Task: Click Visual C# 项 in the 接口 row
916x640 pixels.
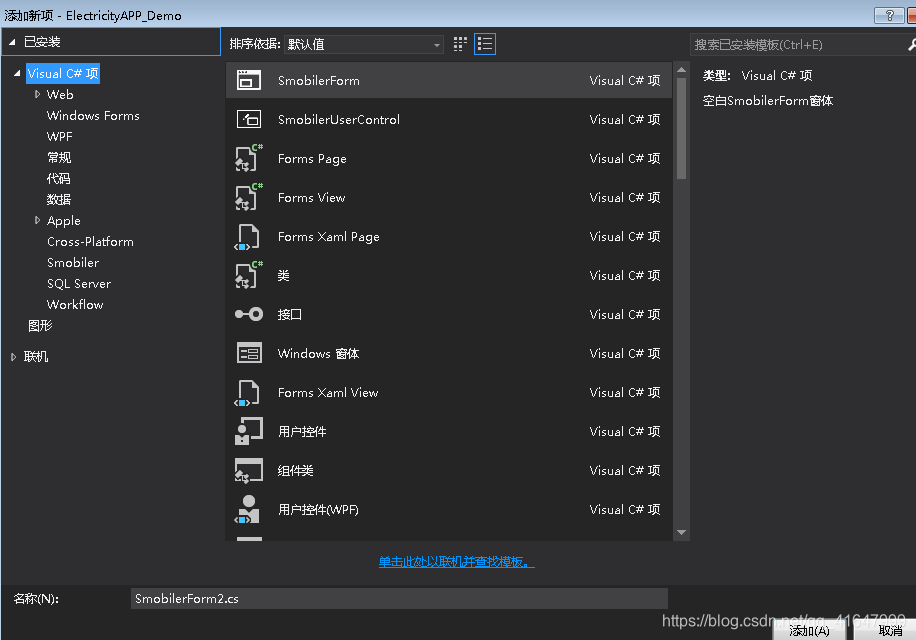Action: (624, 314)
